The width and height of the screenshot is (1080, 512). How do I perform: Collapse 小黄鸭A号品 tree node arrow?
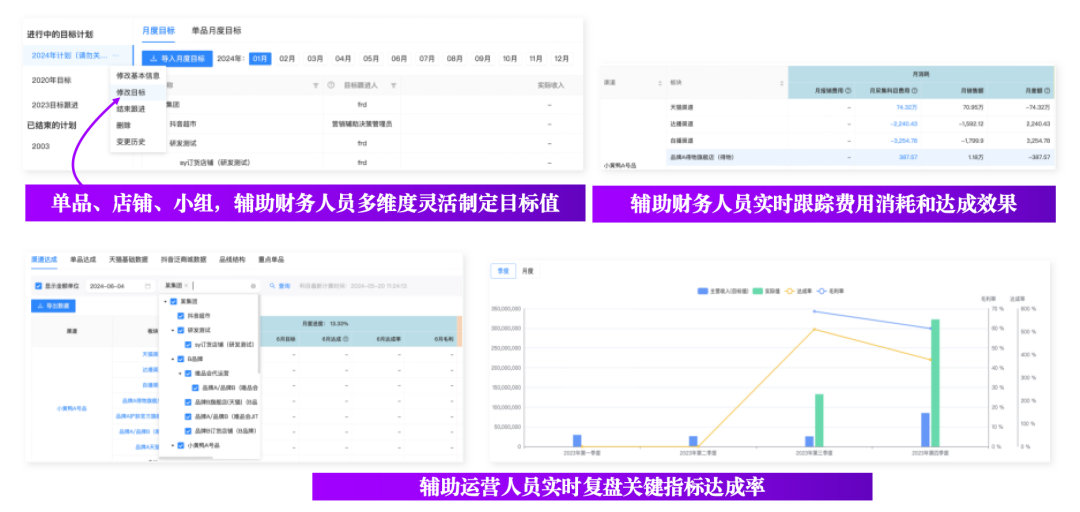(x=173, y=445)
